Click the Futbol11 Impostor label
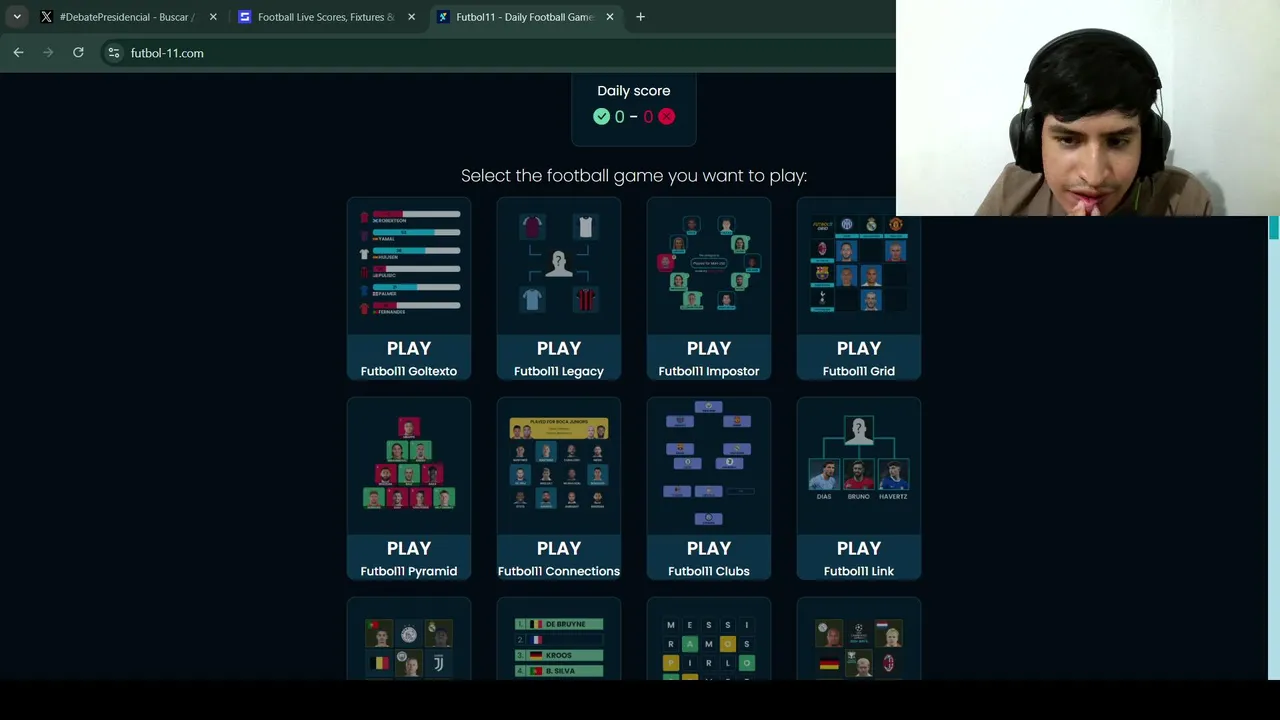This screenshot has width=1280, height=720. click(709, 371)
